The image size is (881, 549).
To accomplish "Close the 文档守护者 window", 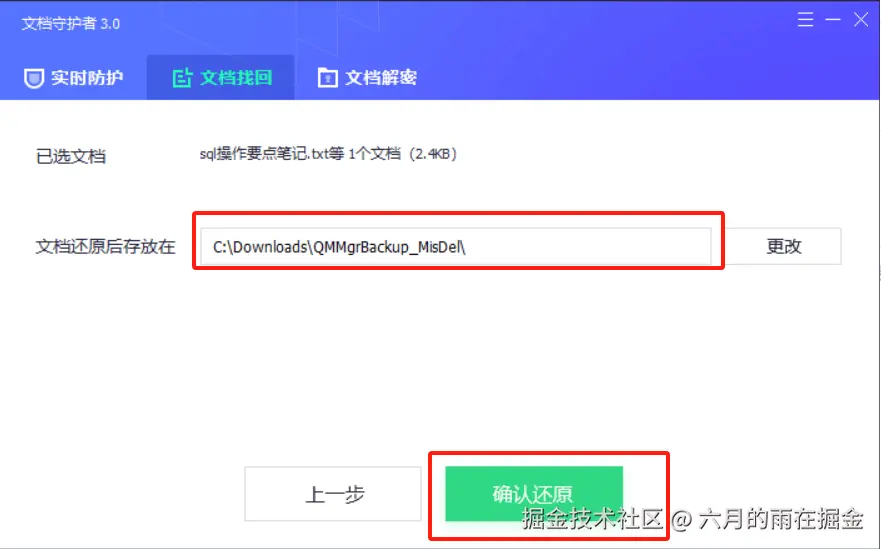I will click(861, 20).
